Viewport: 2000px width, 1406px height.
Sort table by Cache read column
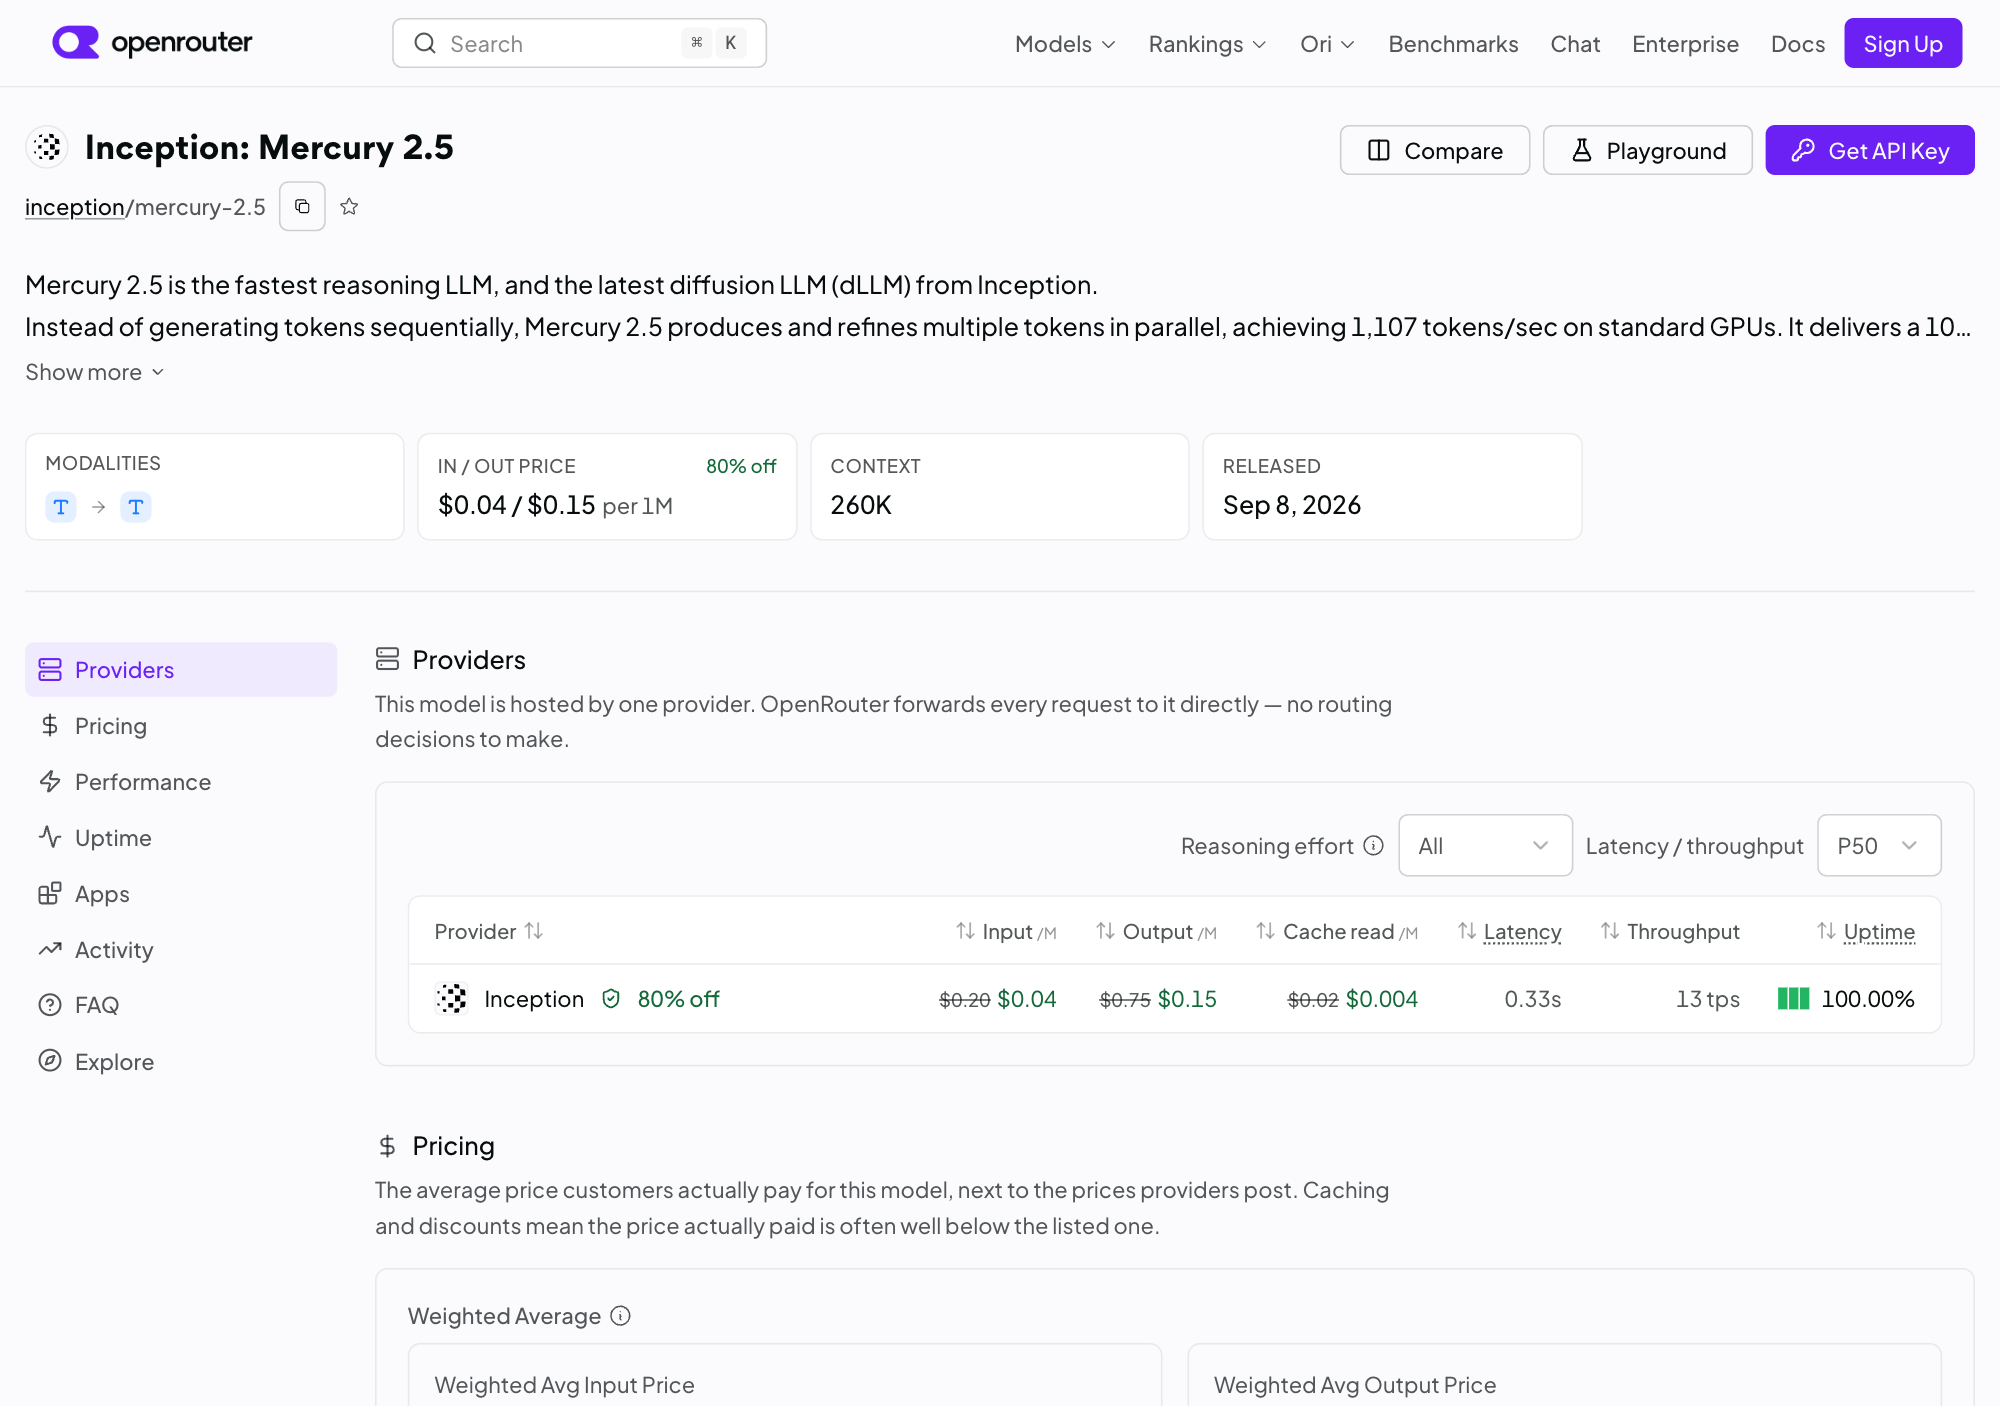(x=1337, y=931)
